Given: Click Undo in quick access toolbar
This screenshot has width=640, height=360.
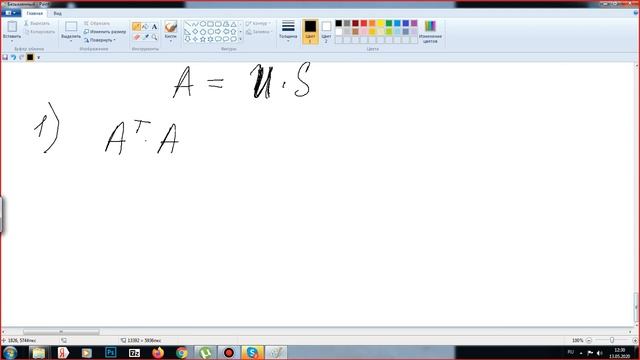Looking at the screenshot, I should [x=13, y=58].
